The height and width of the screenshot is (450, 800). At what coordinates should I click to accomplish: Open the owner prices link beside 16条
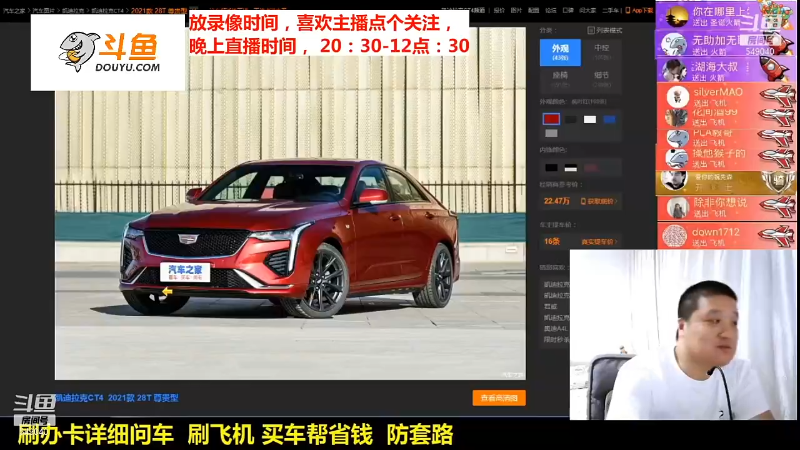599,242
